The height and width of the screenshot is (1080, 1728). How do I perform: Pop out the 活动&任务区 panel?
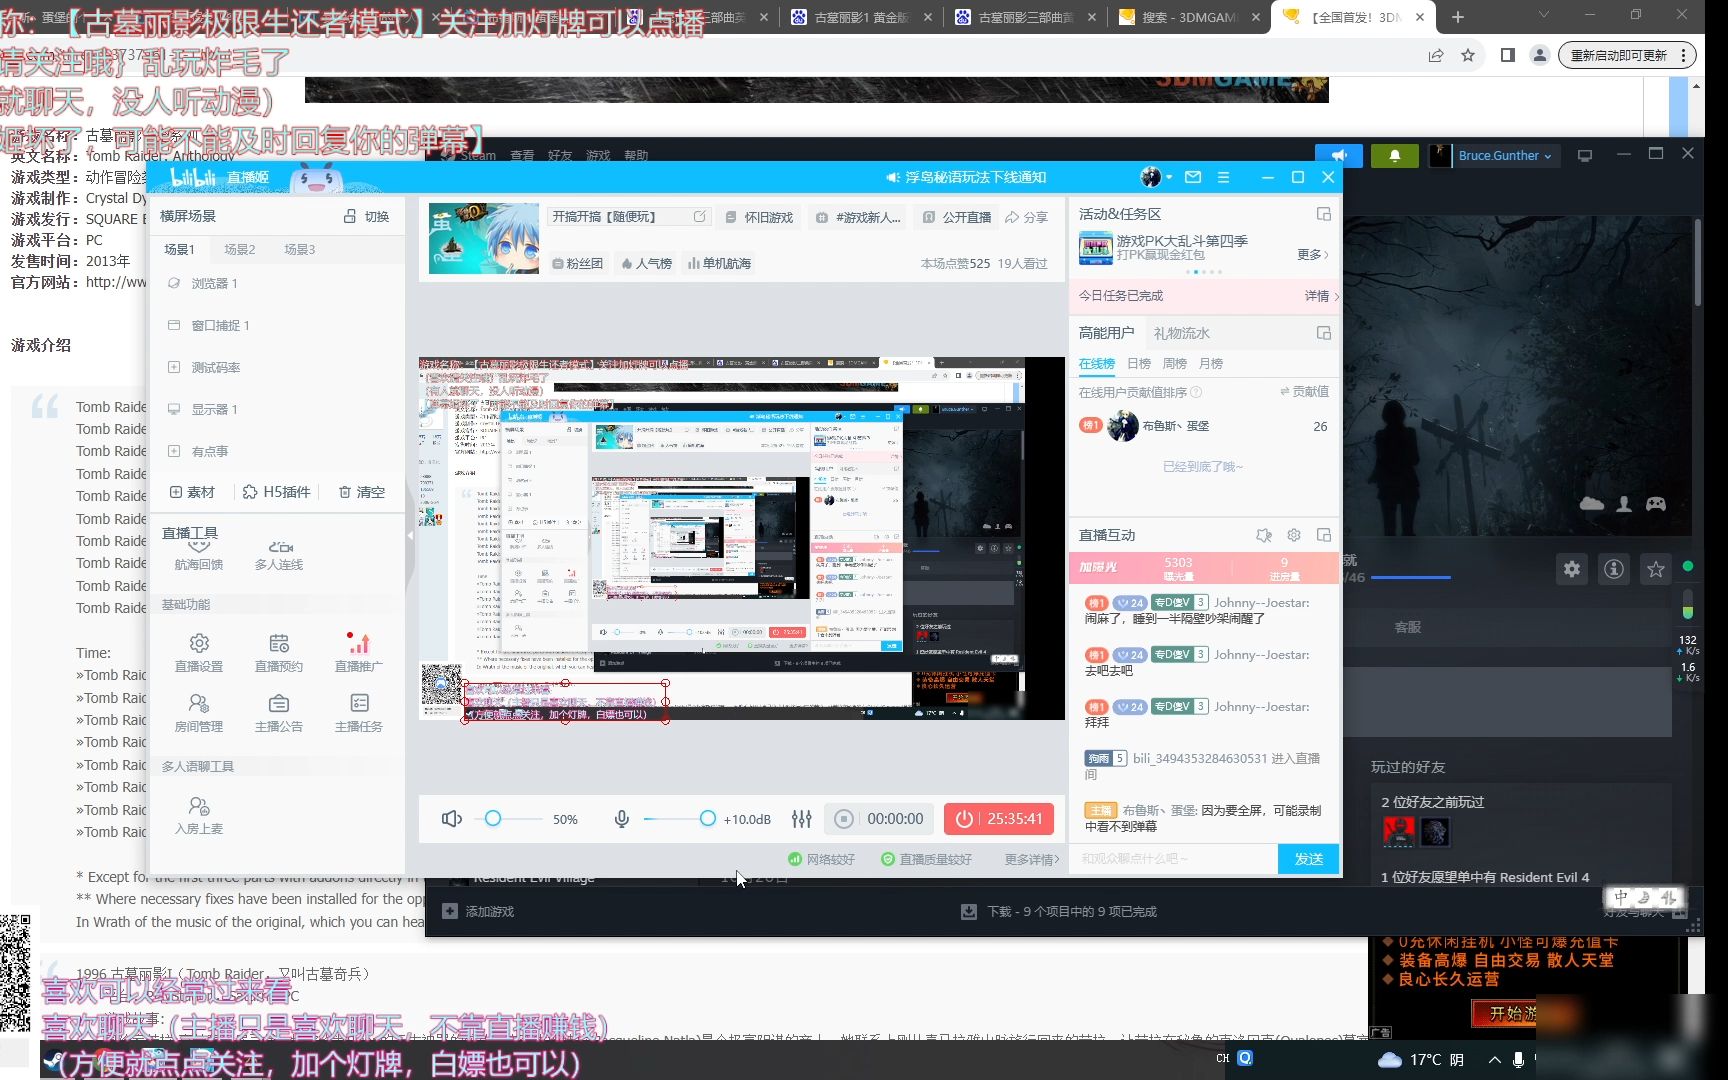pos(1324,214)
